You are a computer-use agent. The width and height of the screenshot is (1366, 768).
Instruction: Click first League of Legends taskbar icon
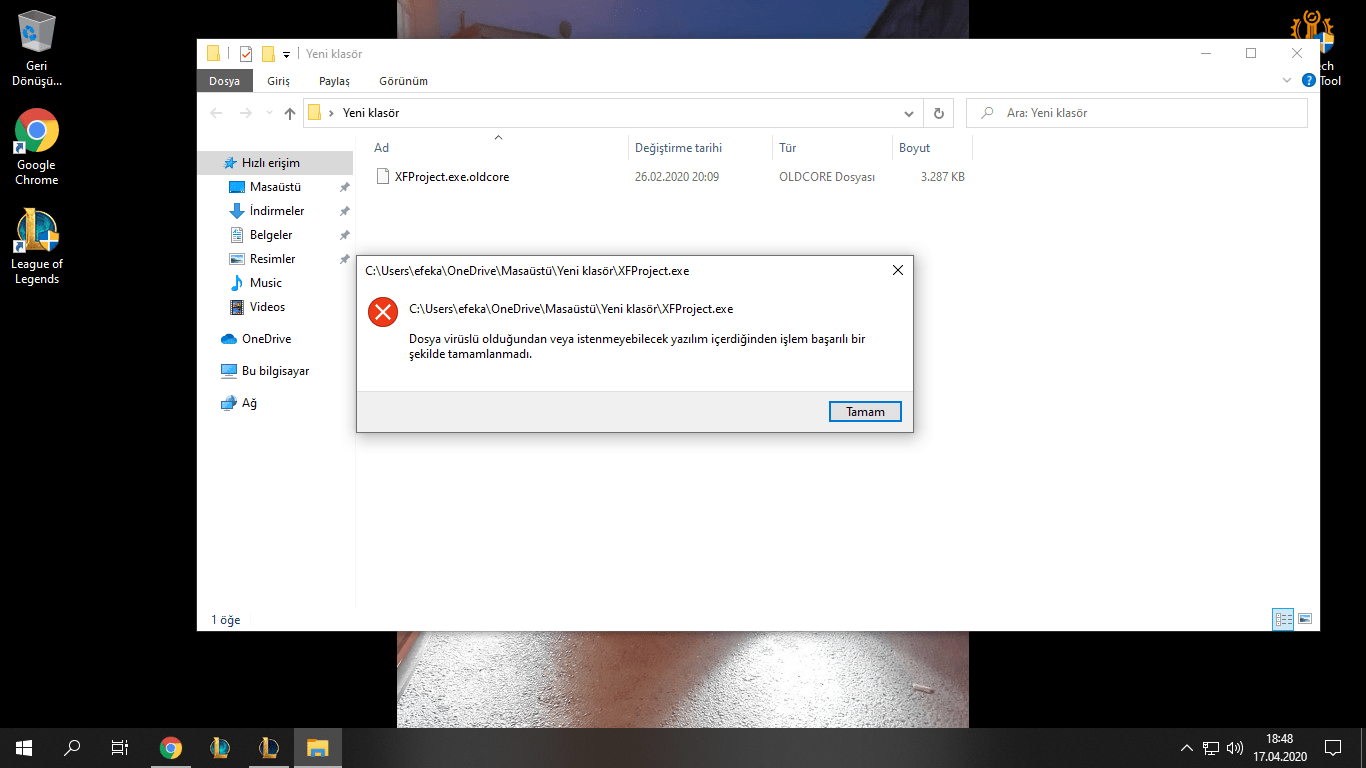point(220,747)
